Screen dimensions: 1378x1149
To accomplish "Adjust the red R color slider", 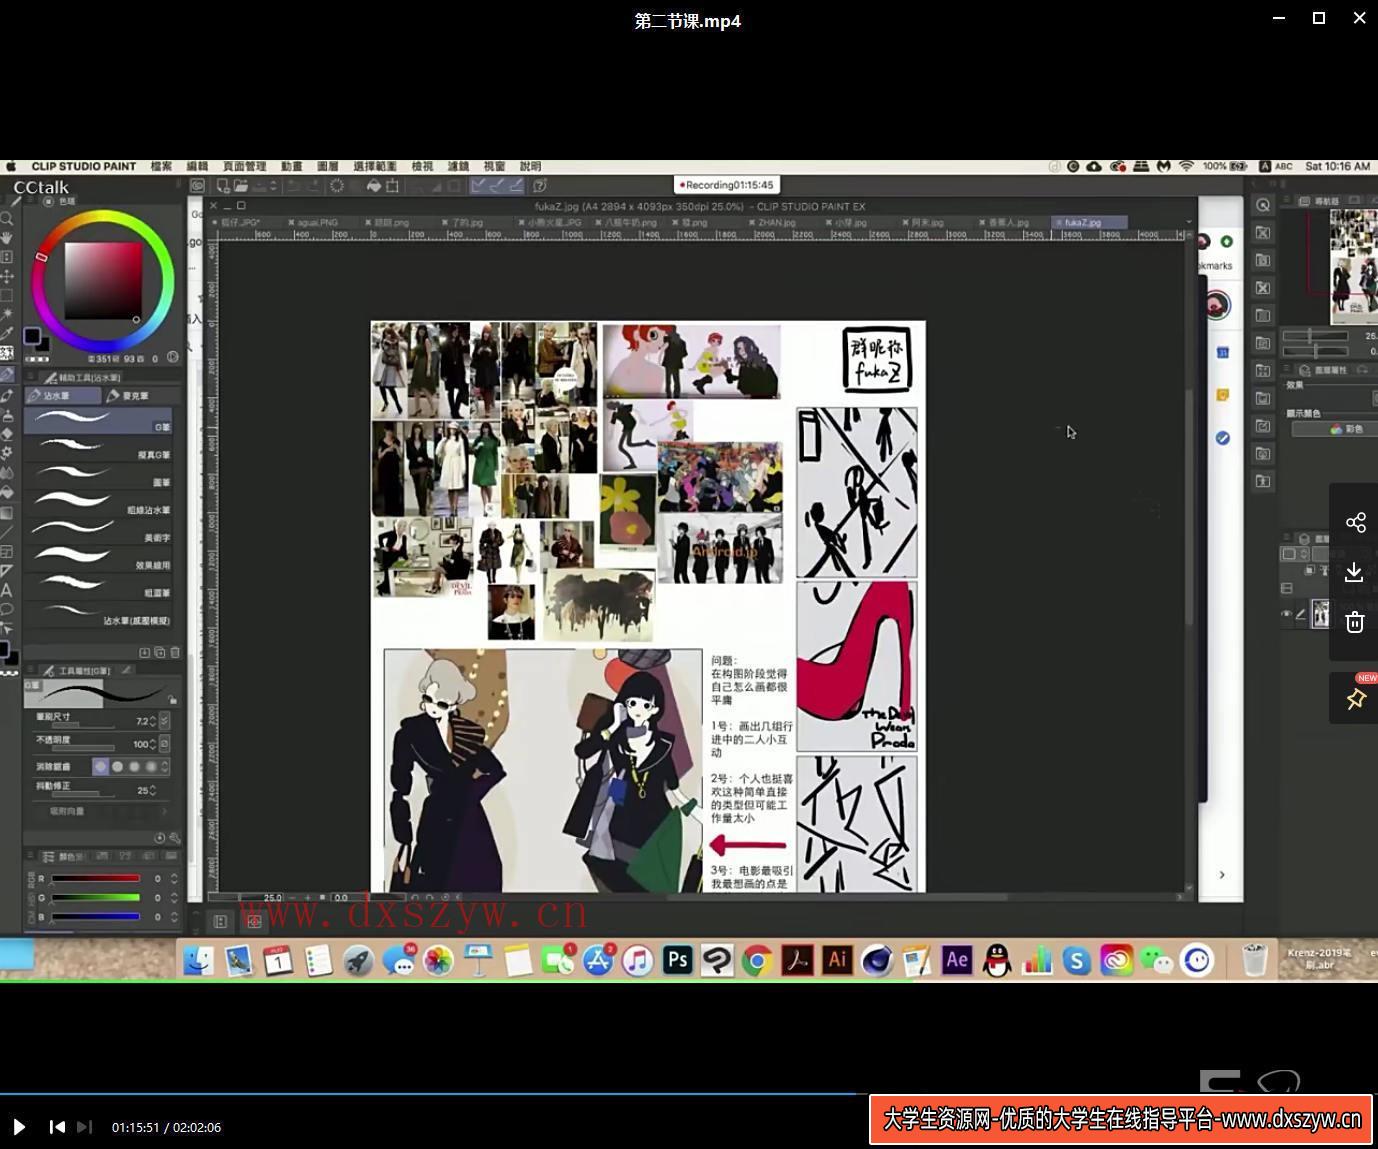I will pyautogui.click(x=95, y=878).
